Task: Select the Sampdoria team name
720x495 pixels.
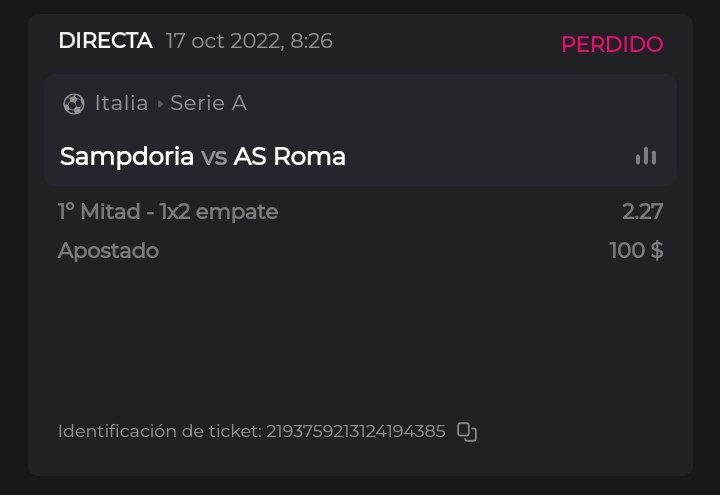Action: coord(126,157)
